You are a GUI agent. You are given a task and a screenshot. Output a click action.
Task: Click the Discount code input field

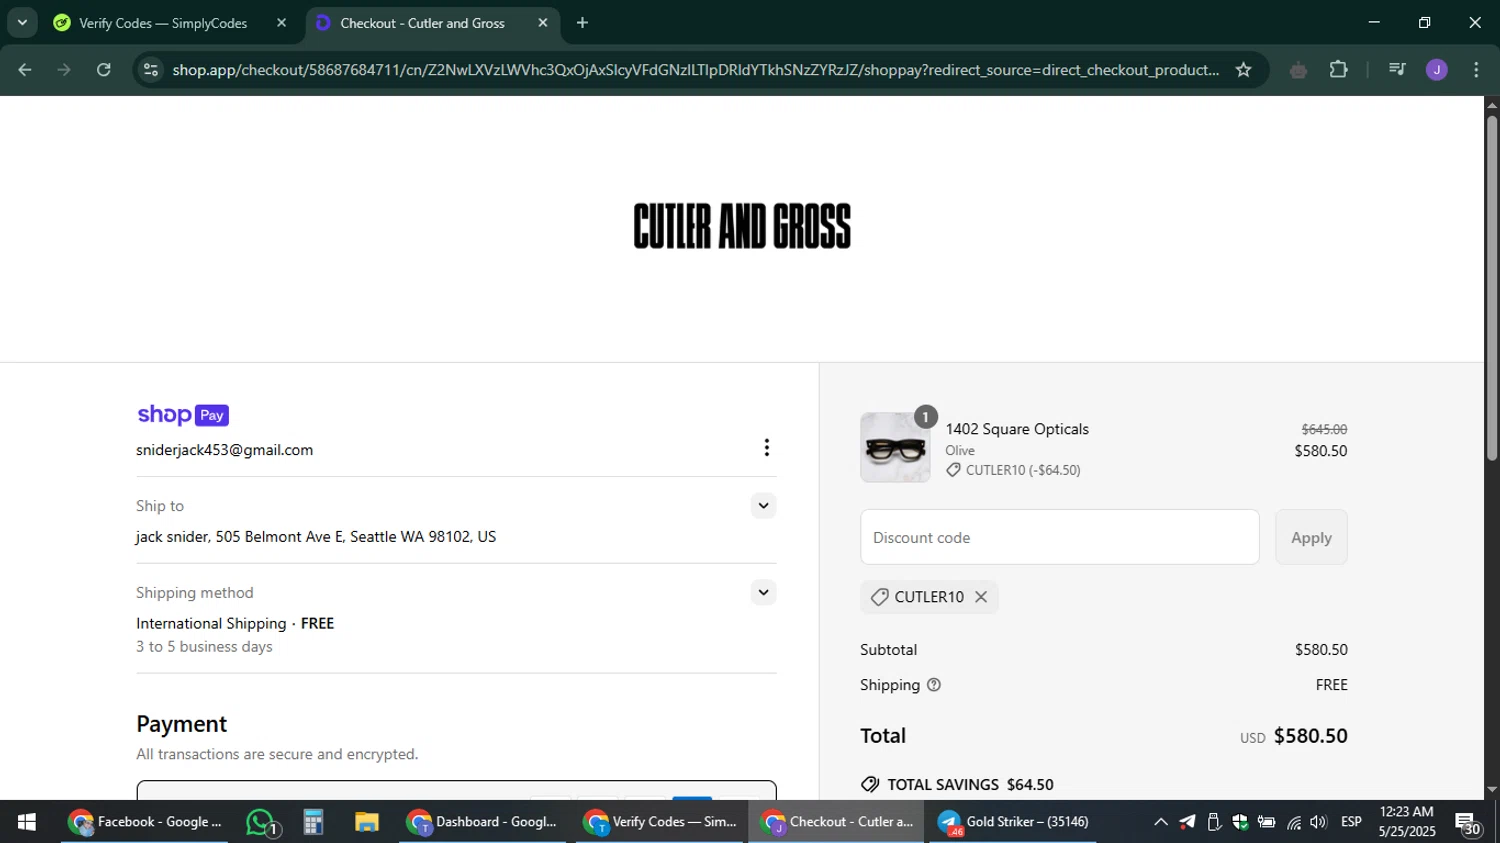[1060, 537]
